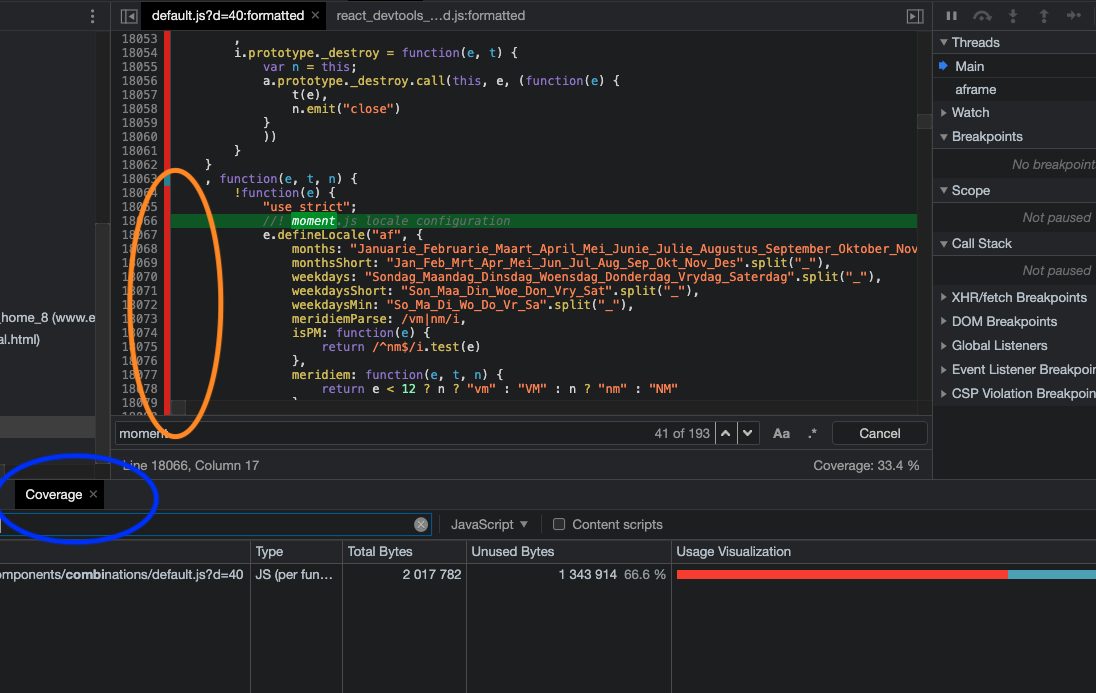Screen dimensions: 1096x693
Task: Click the 1 343 914 unused bytes cell
Action: point(587,574)
